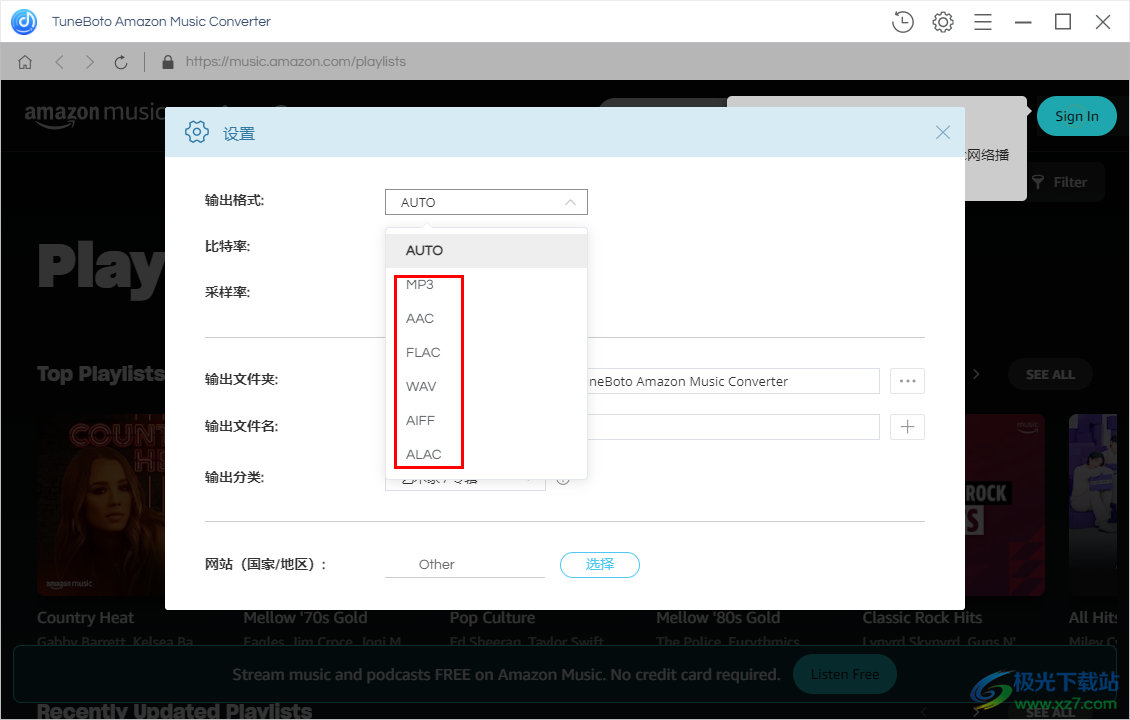Click next arrow beside Top Playlists
Screen dimensions: 1130x720
pos(976,374)
